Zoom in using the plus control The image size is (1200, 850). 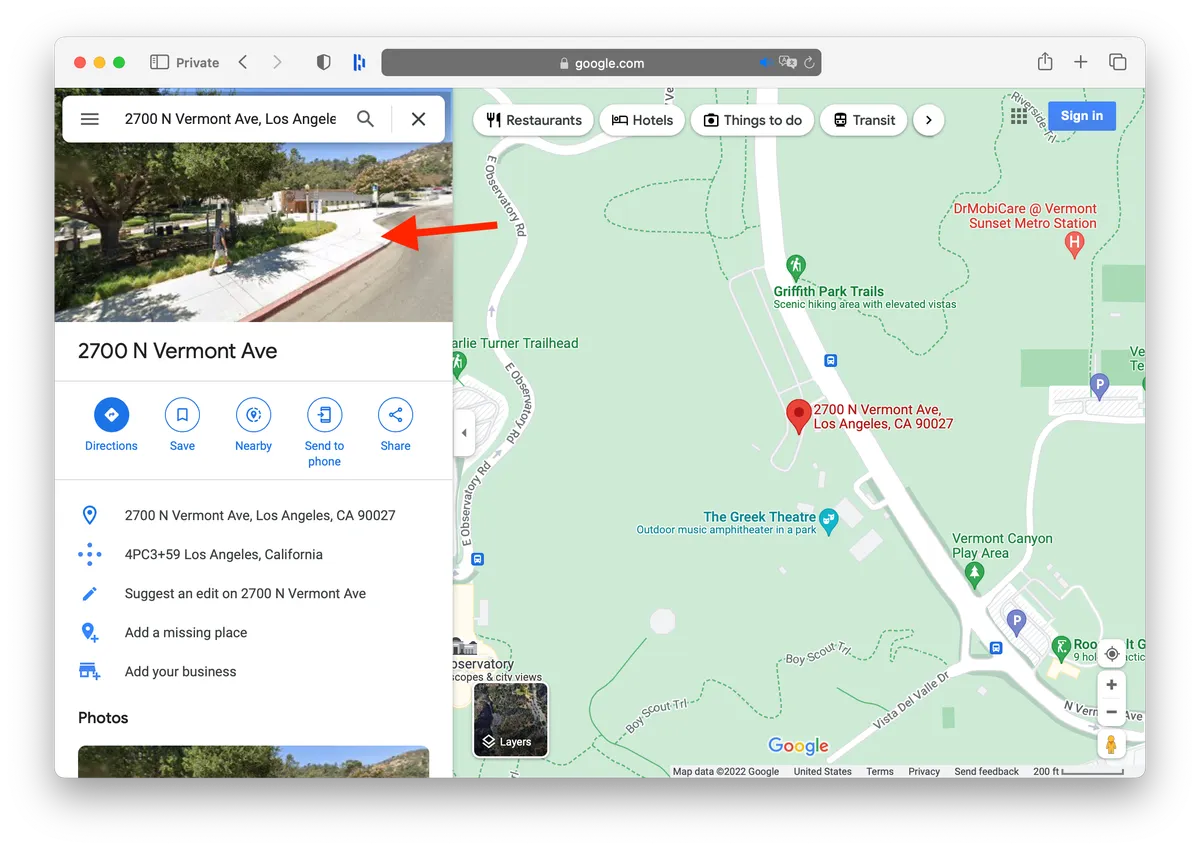click(x=1111, y=684)
